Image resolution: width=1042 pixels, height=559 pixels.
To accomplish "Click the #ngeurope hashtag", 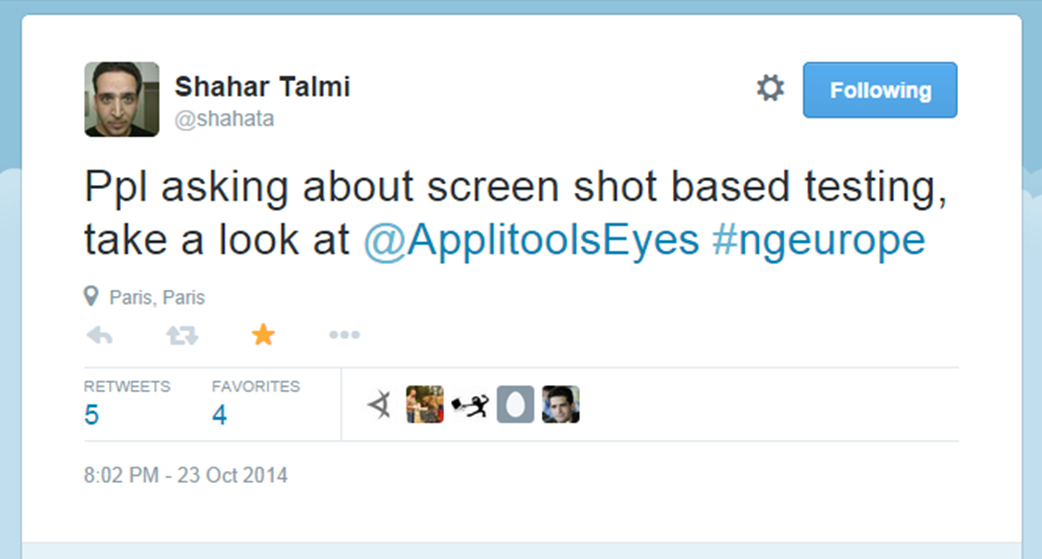I will (x=819, y=241).
